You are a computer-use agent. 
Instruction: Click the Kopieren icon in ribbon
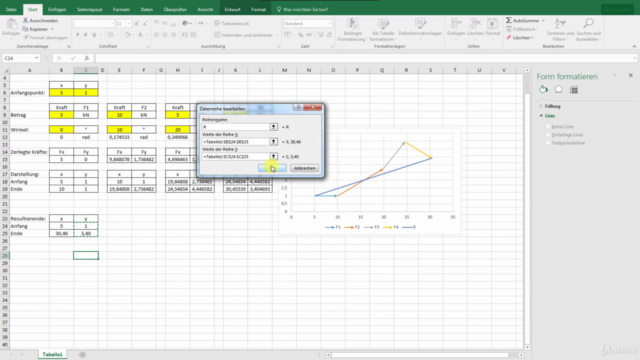25,29
